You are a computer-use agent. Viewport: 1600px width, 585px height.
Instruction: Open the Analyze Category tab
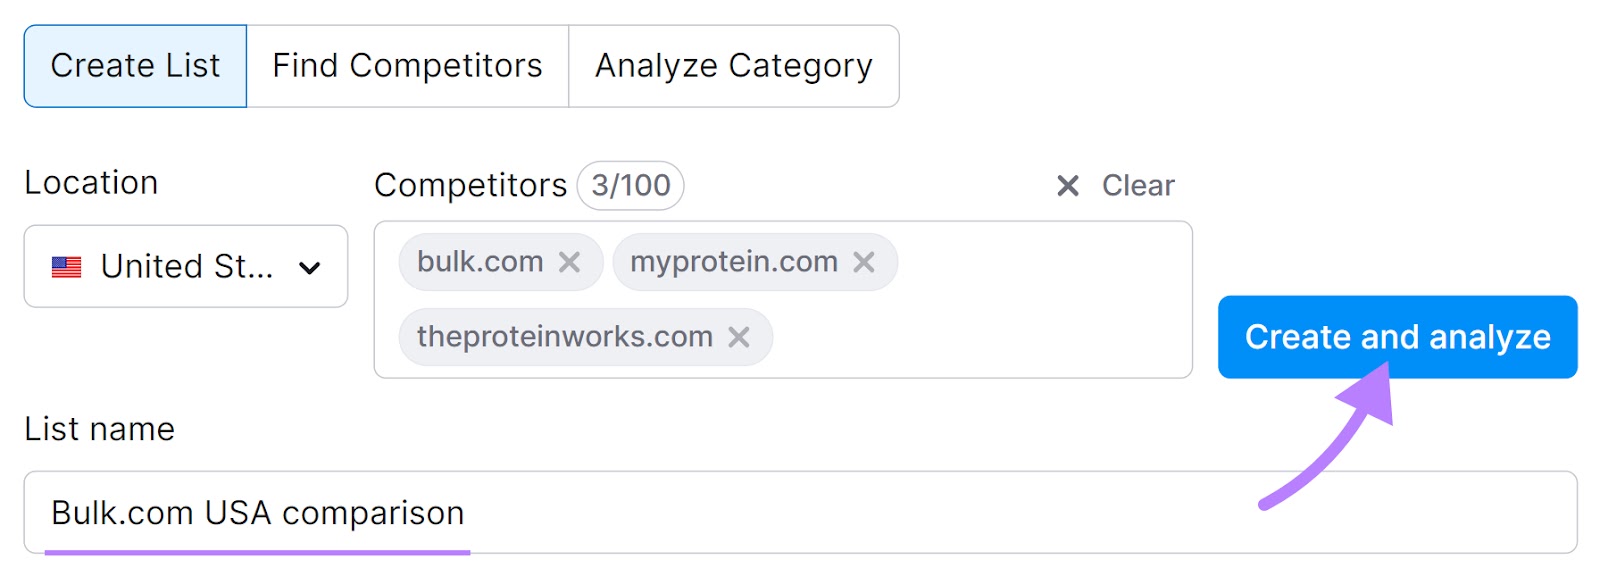pyautogui.click(x=733, y=66)
